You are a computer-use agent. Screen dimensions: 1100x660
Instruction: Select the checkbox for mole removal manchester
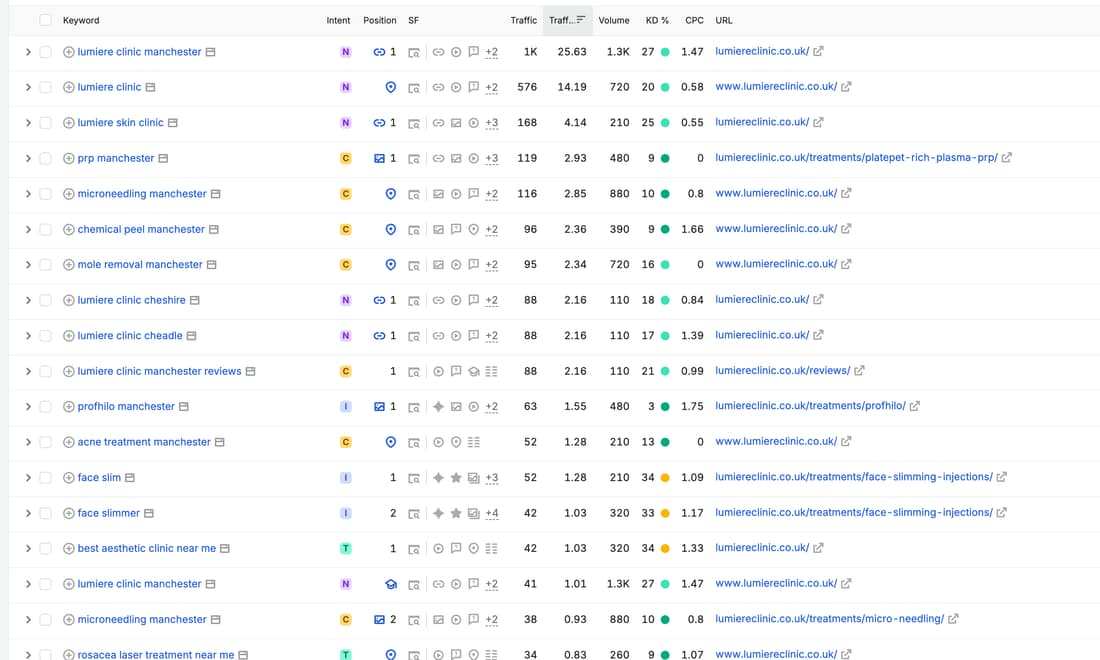(45, 265)
